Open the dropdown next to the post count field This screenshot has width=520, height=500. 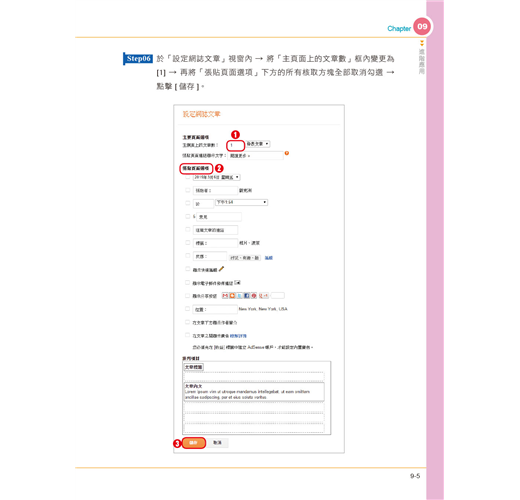[x=258, y=144]
